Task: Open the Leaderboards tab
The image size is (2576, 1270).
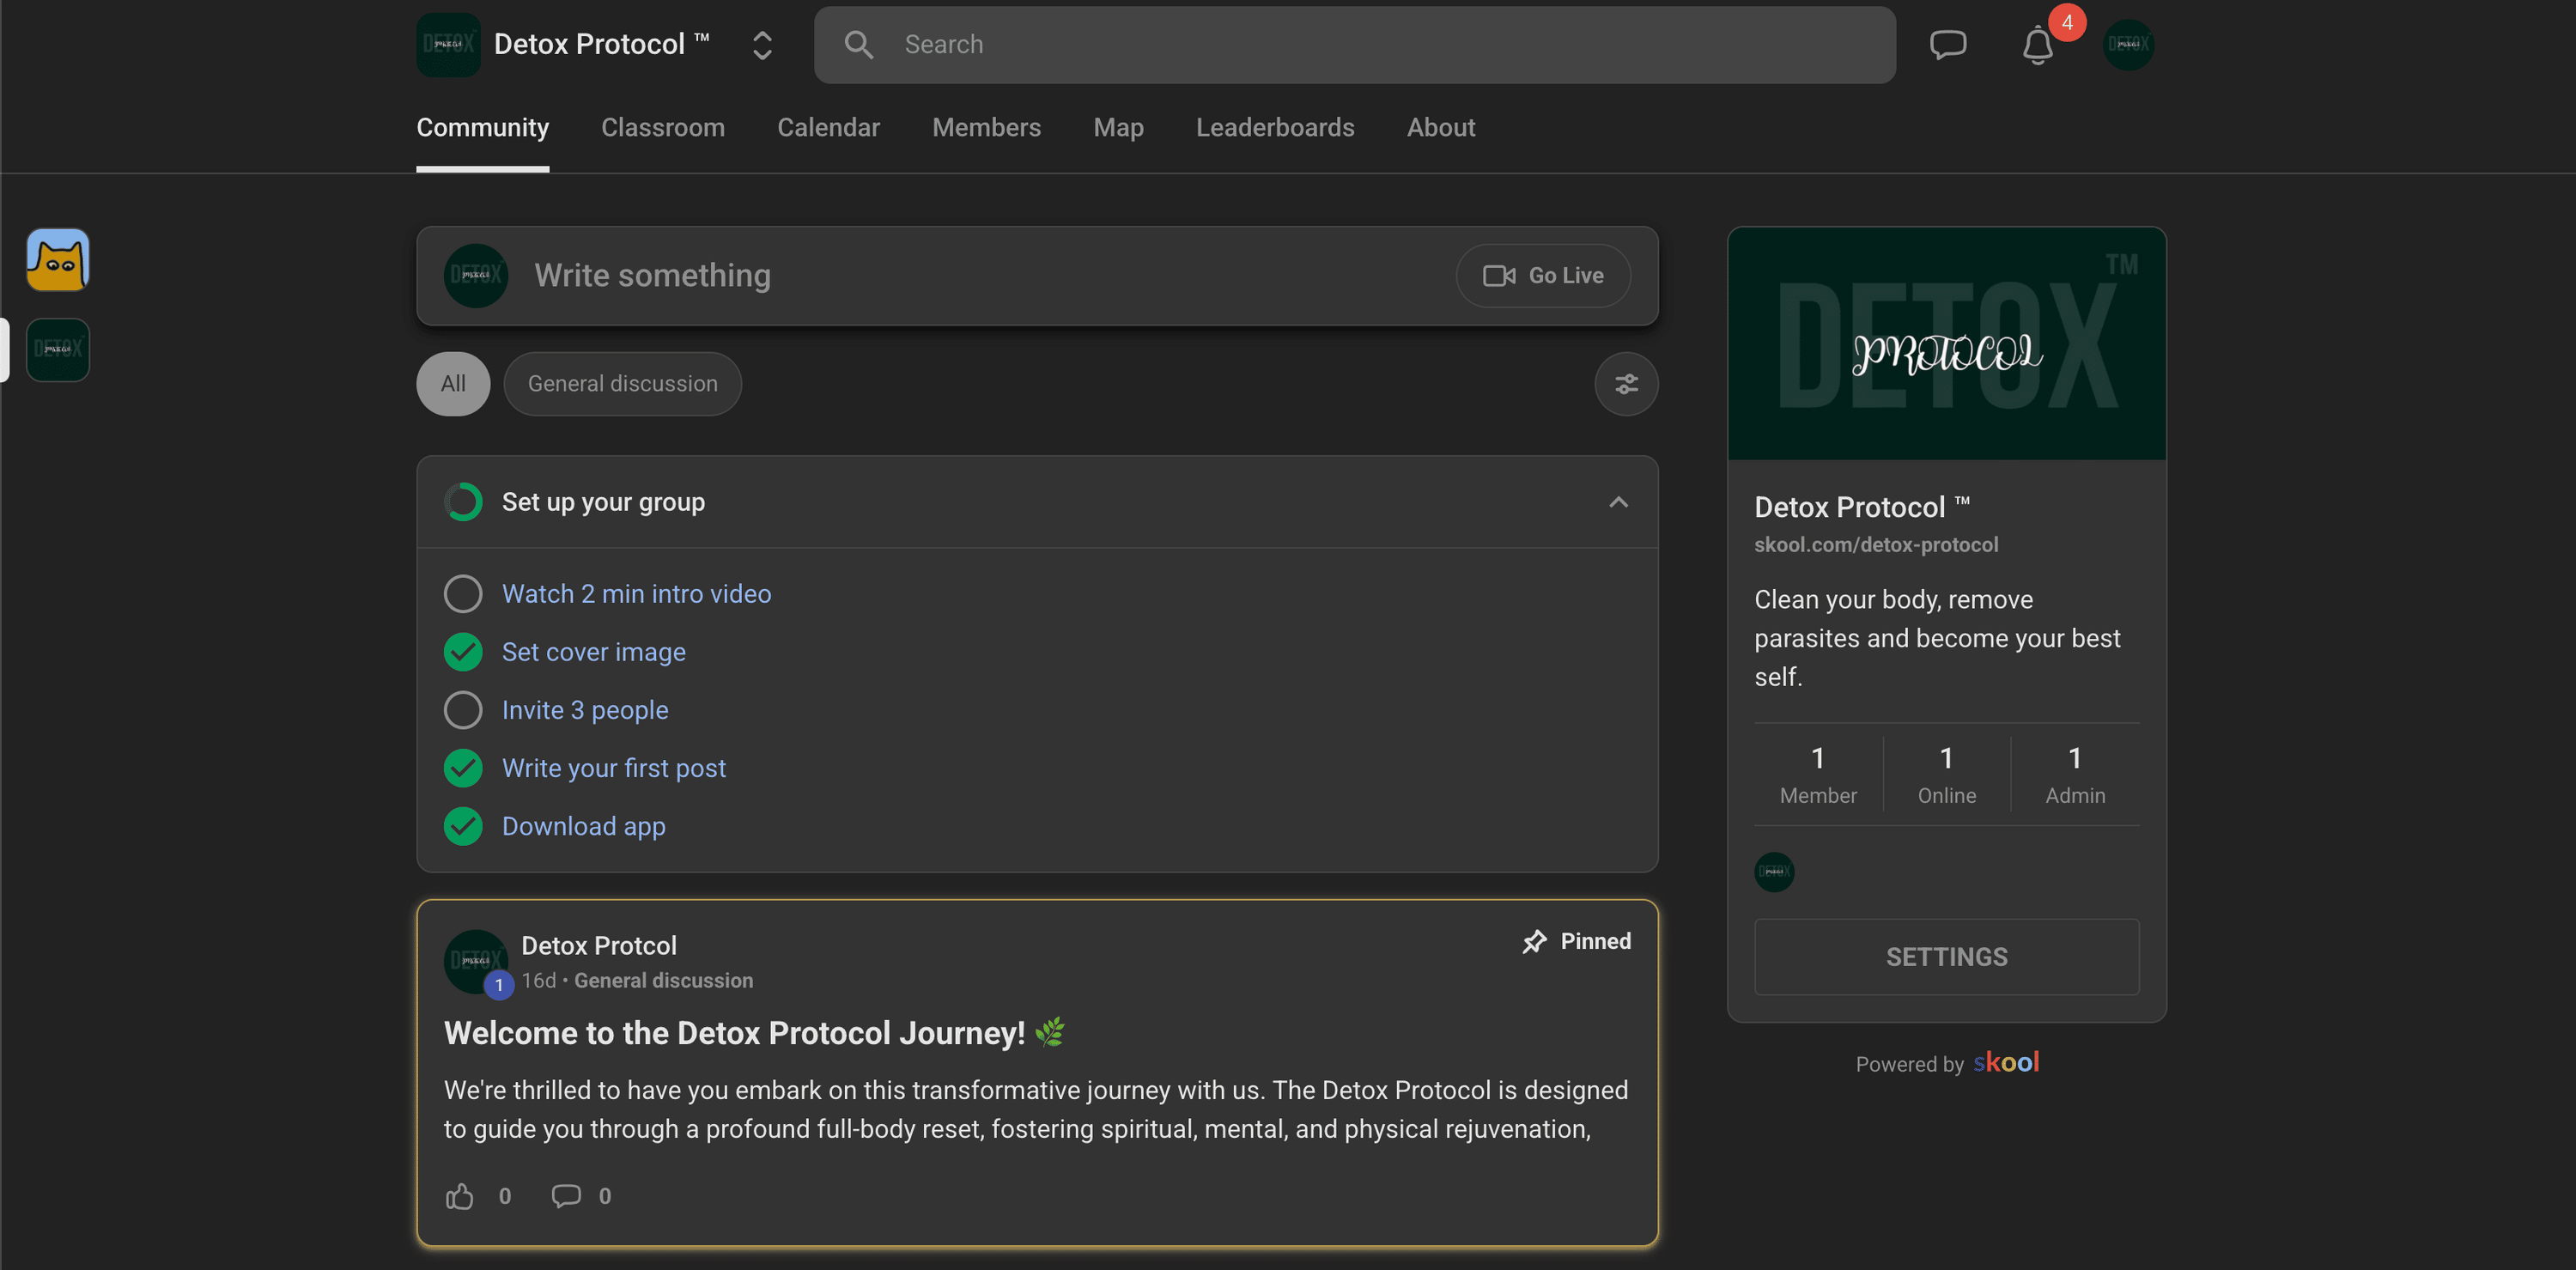Action: click(x=1275, y=128)
